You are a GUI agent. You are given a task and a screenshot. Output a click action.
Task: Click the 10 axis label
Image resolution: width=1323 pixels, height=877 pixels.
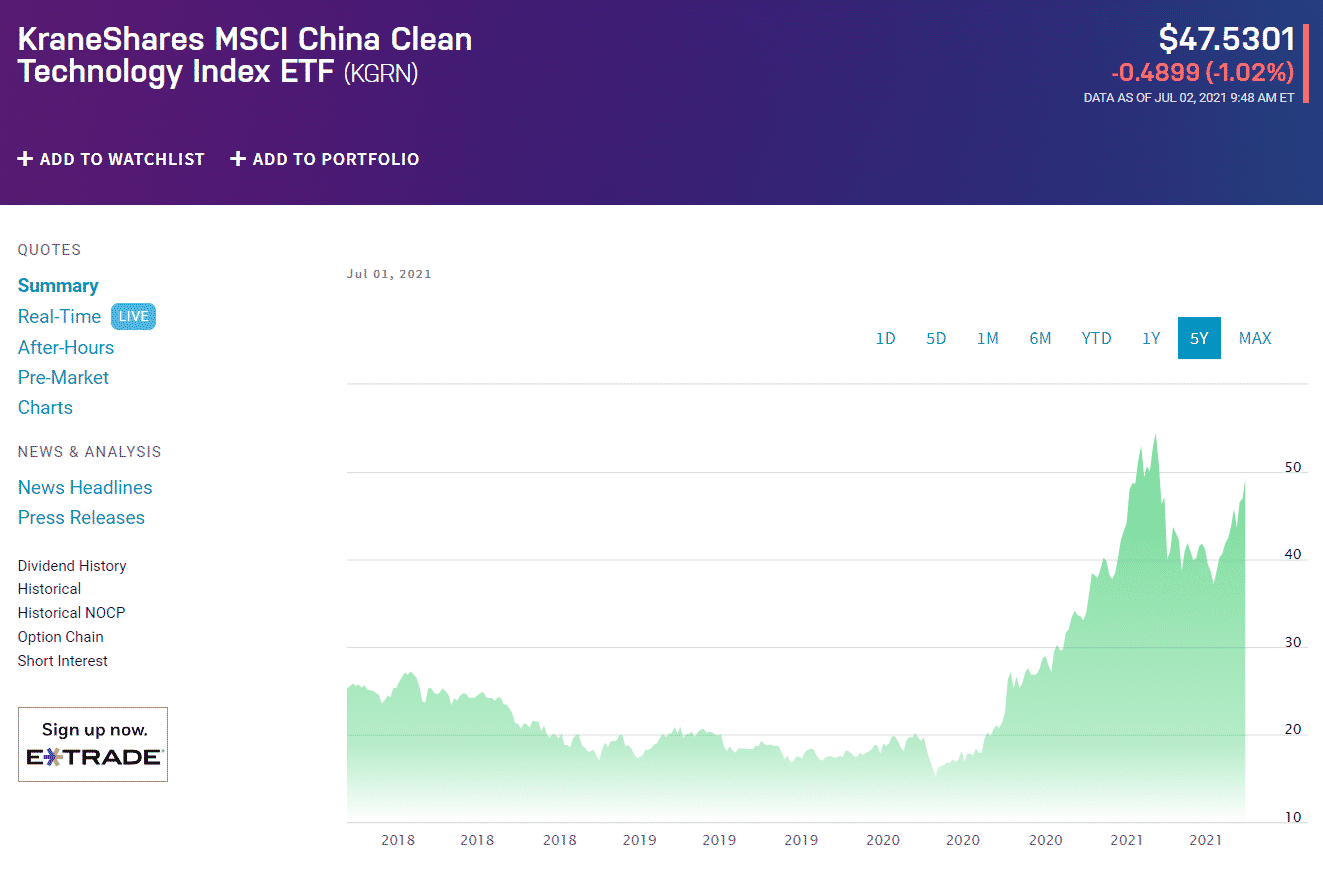click(x=1294, y=817)
